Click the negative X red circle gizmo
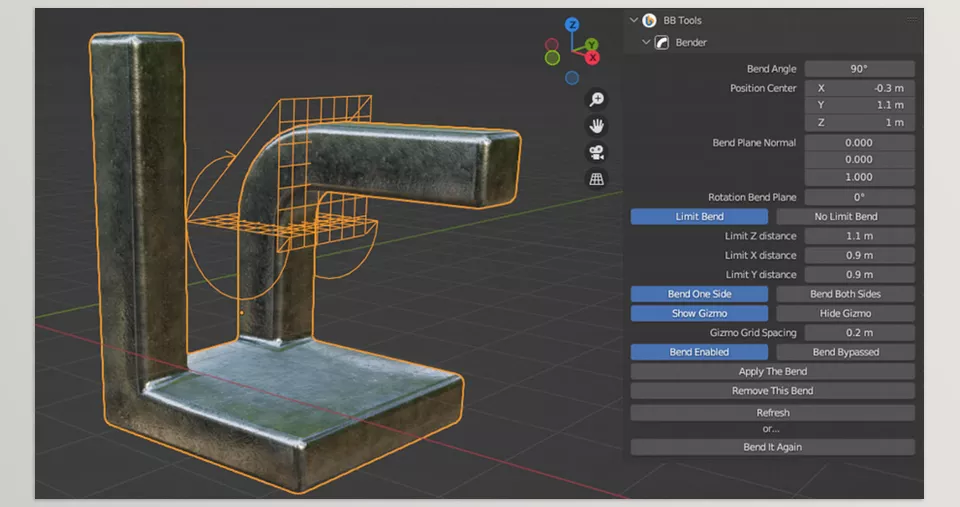960x507 pixels. pos(552,45)
